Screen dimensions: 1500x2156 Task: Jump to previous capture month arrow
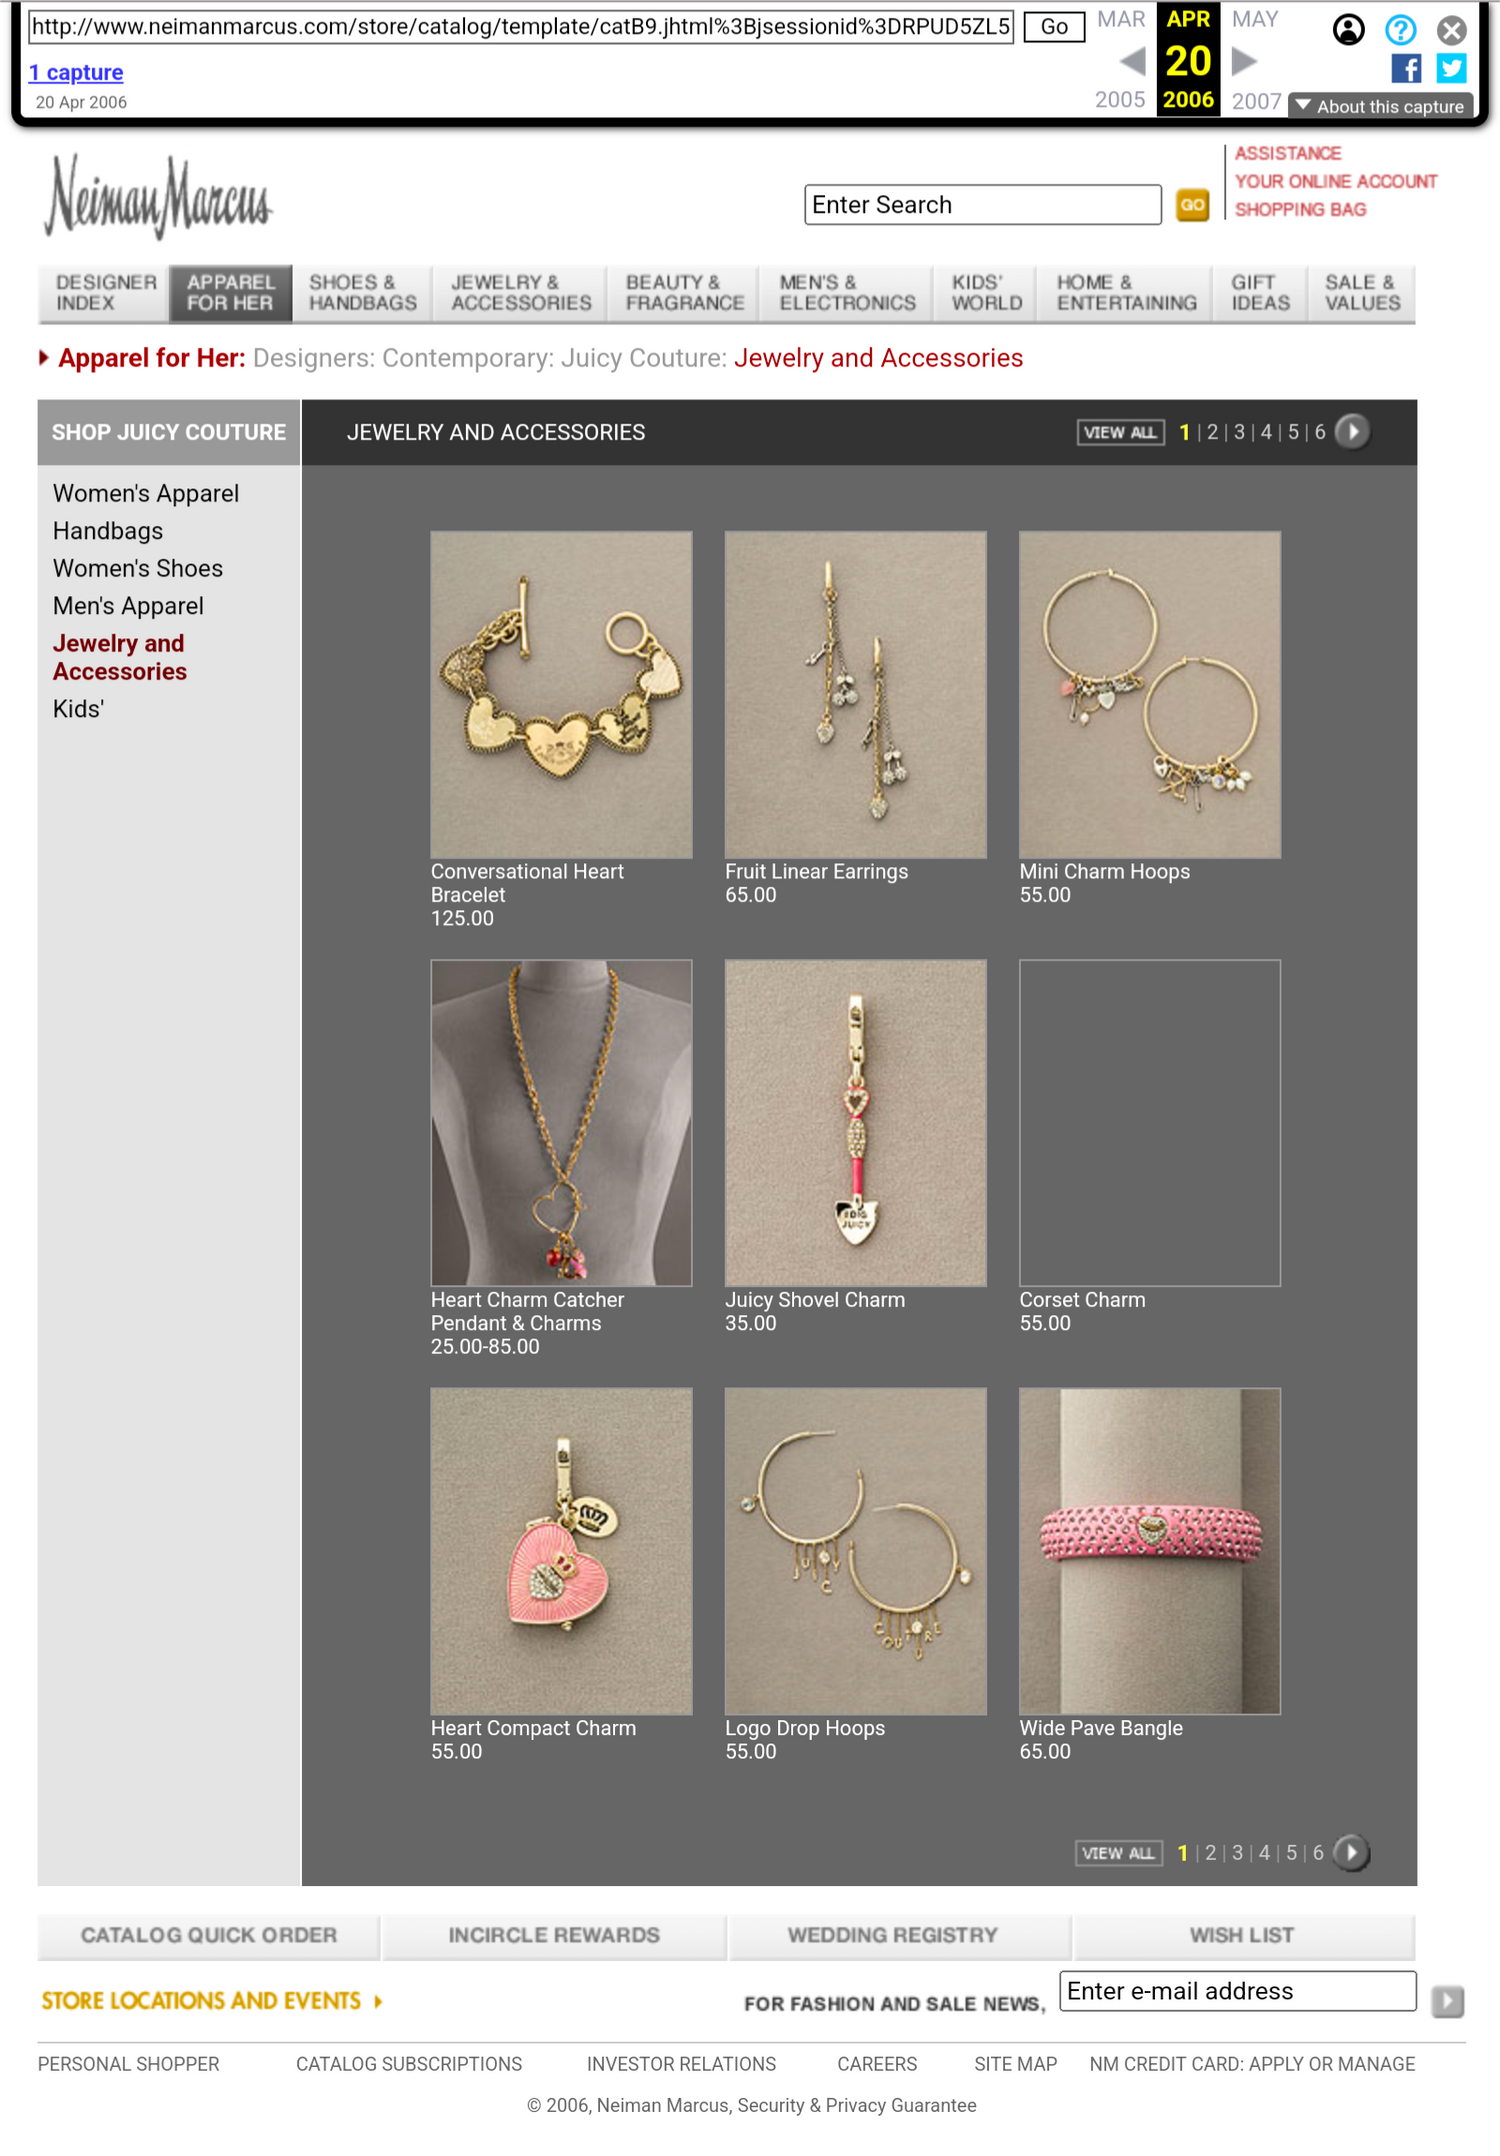click(x=1132, y=62)
